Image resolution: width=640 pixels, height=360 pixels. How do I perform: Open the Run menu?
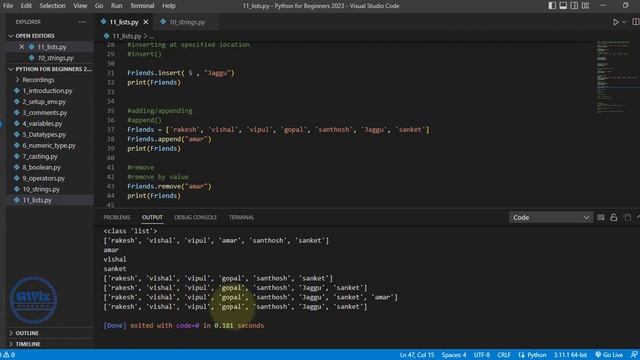(x=116, y=6)
